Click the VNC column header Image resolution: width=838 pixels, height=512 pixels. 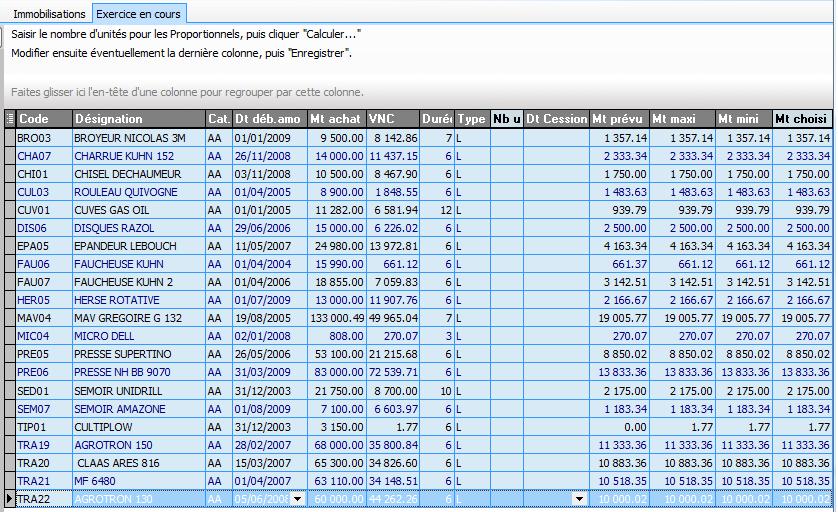pos(392,119)
